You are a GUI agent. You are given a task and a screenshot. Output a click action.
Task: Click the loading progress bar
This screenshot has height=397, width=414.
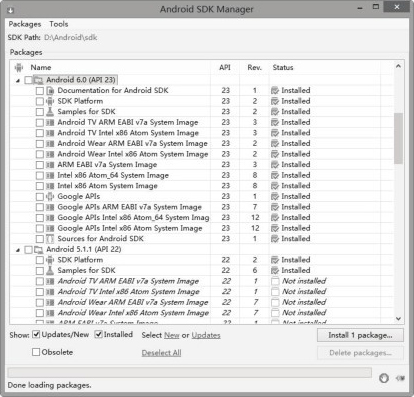[190, 373]
